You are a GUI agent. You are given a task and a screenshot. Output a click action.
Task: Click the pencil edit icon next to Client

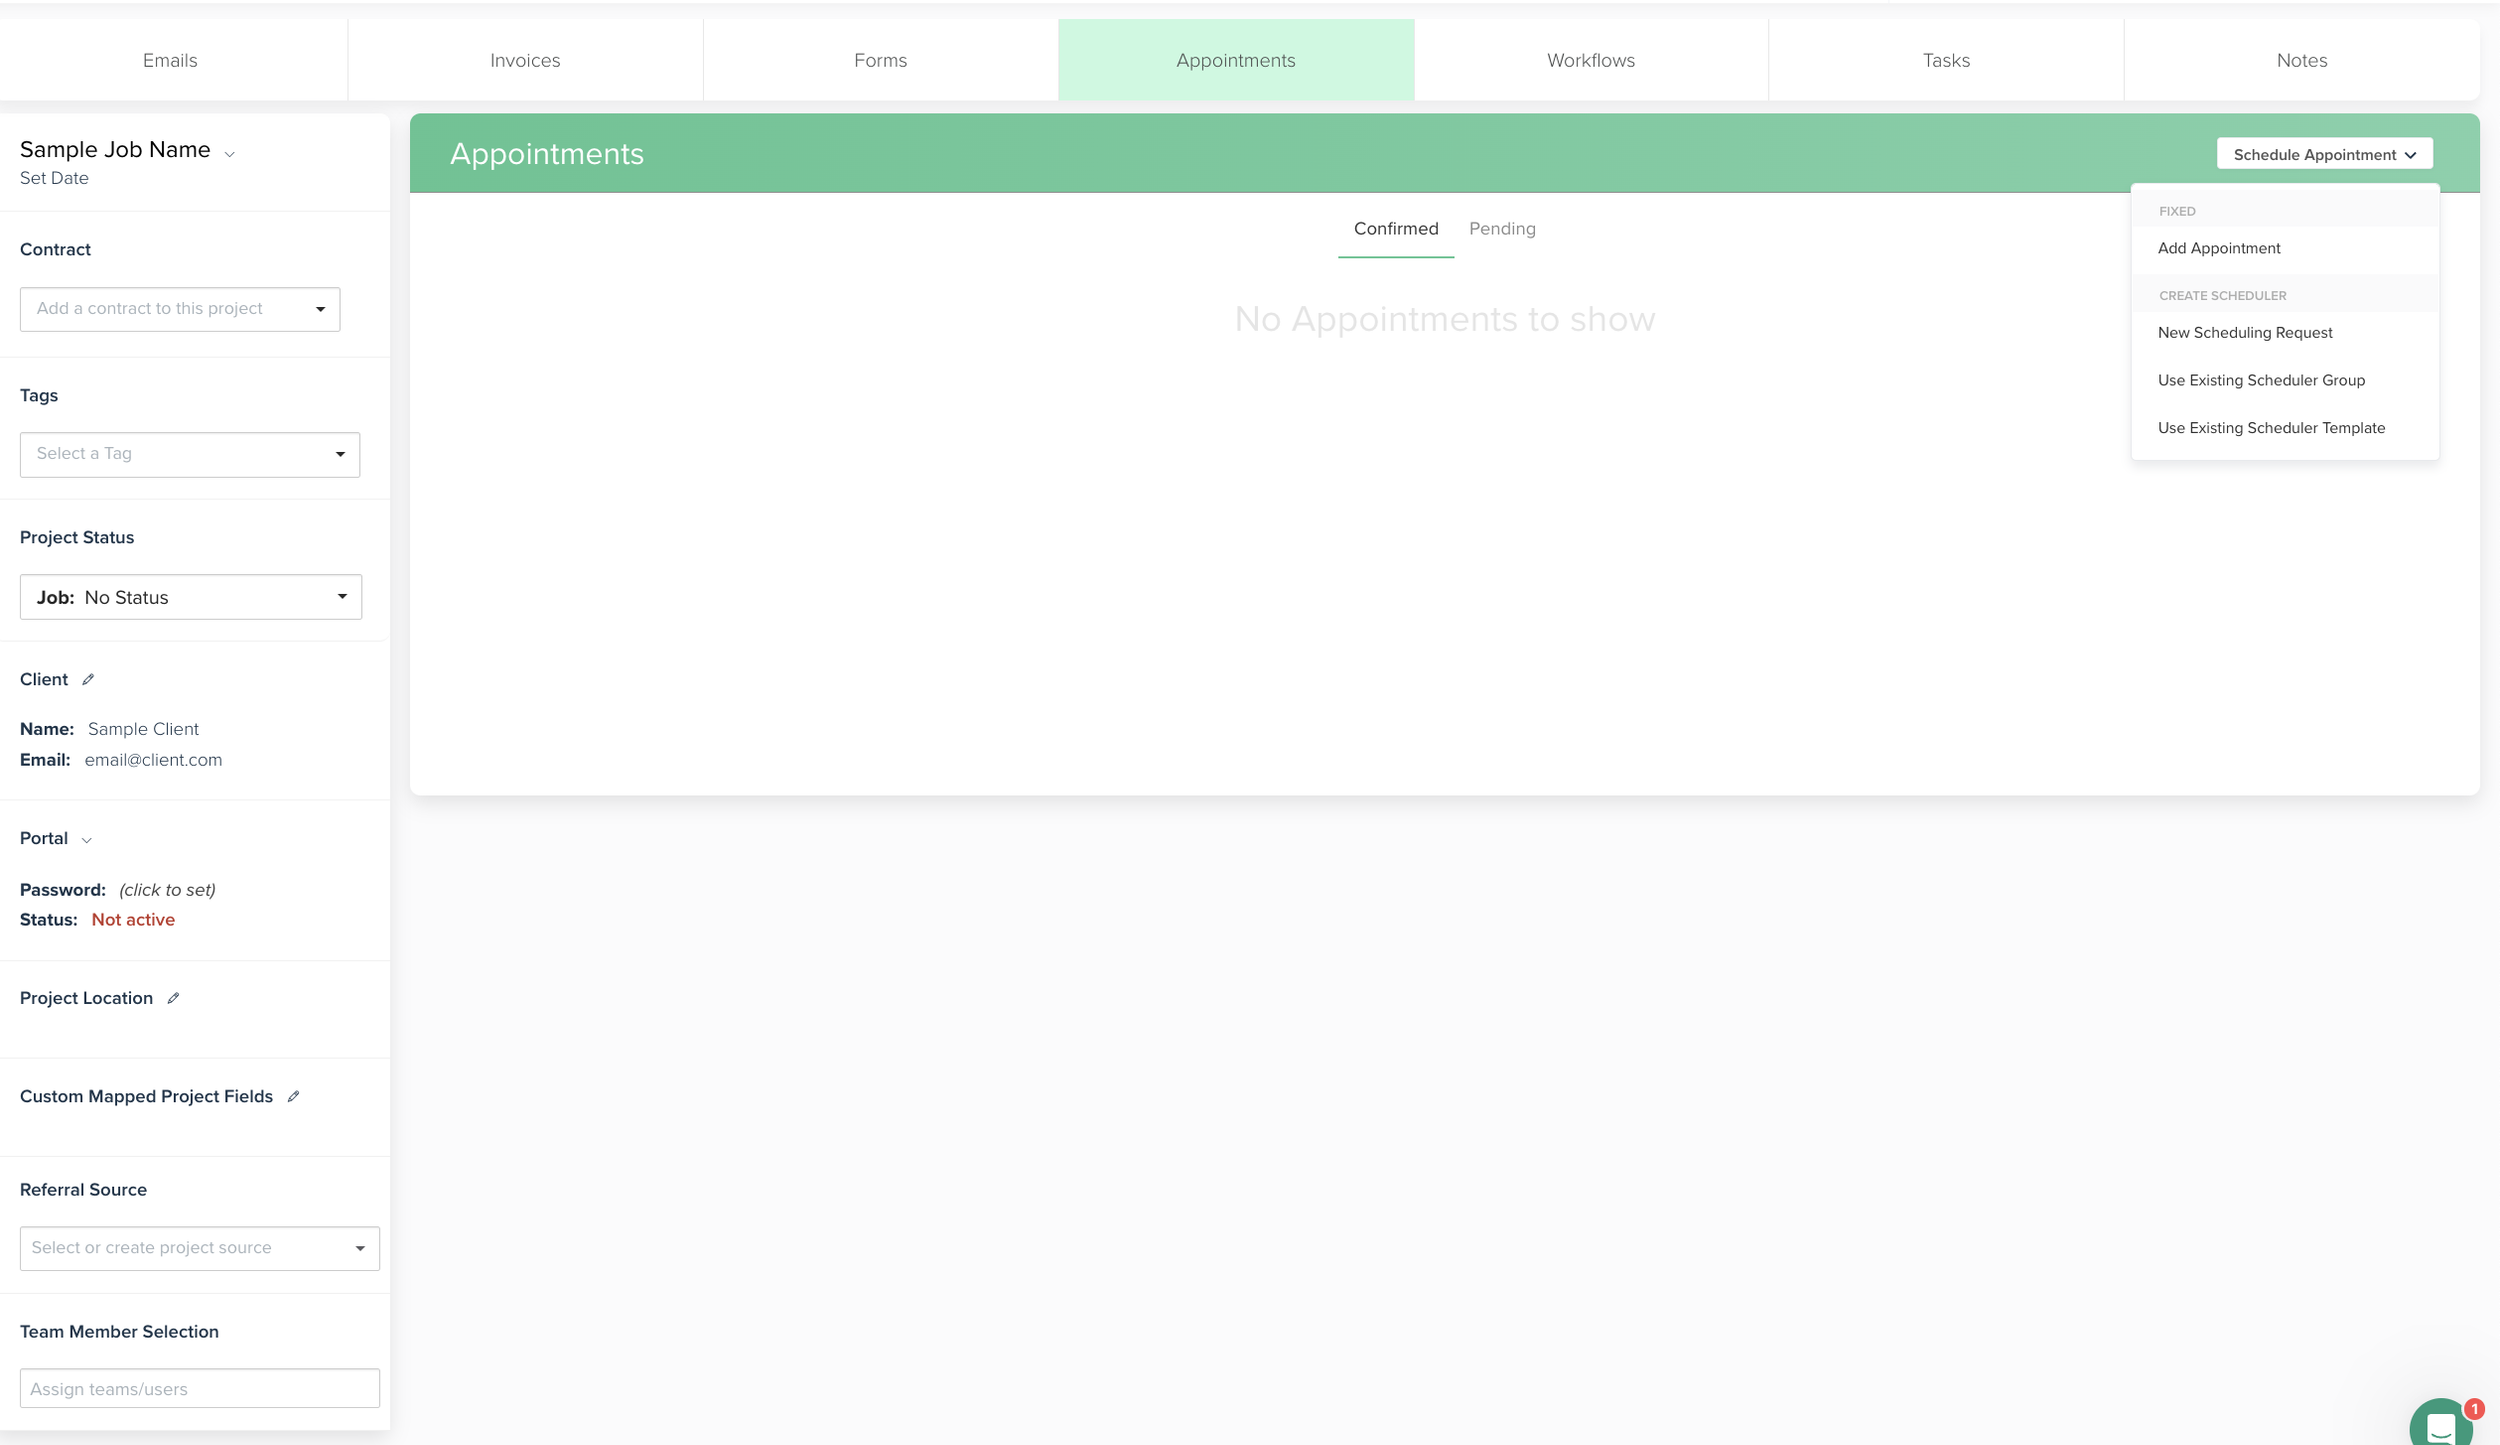click(88, 680)
